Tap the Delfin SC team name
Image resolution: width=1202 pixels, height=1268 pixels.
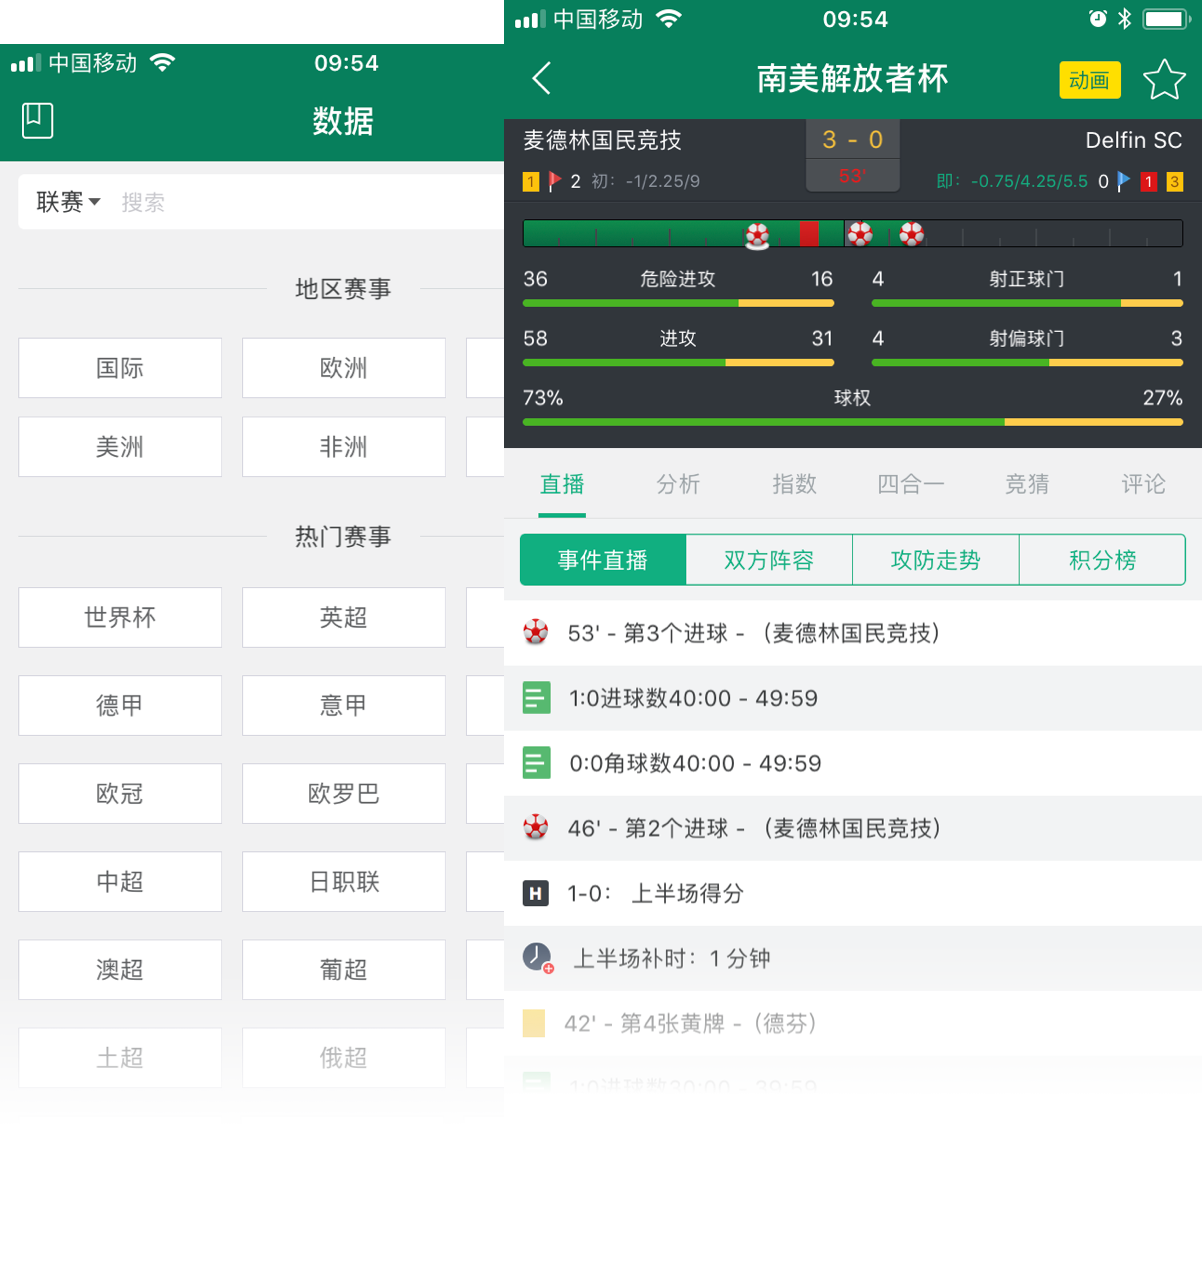click(x=1134, y=140)
